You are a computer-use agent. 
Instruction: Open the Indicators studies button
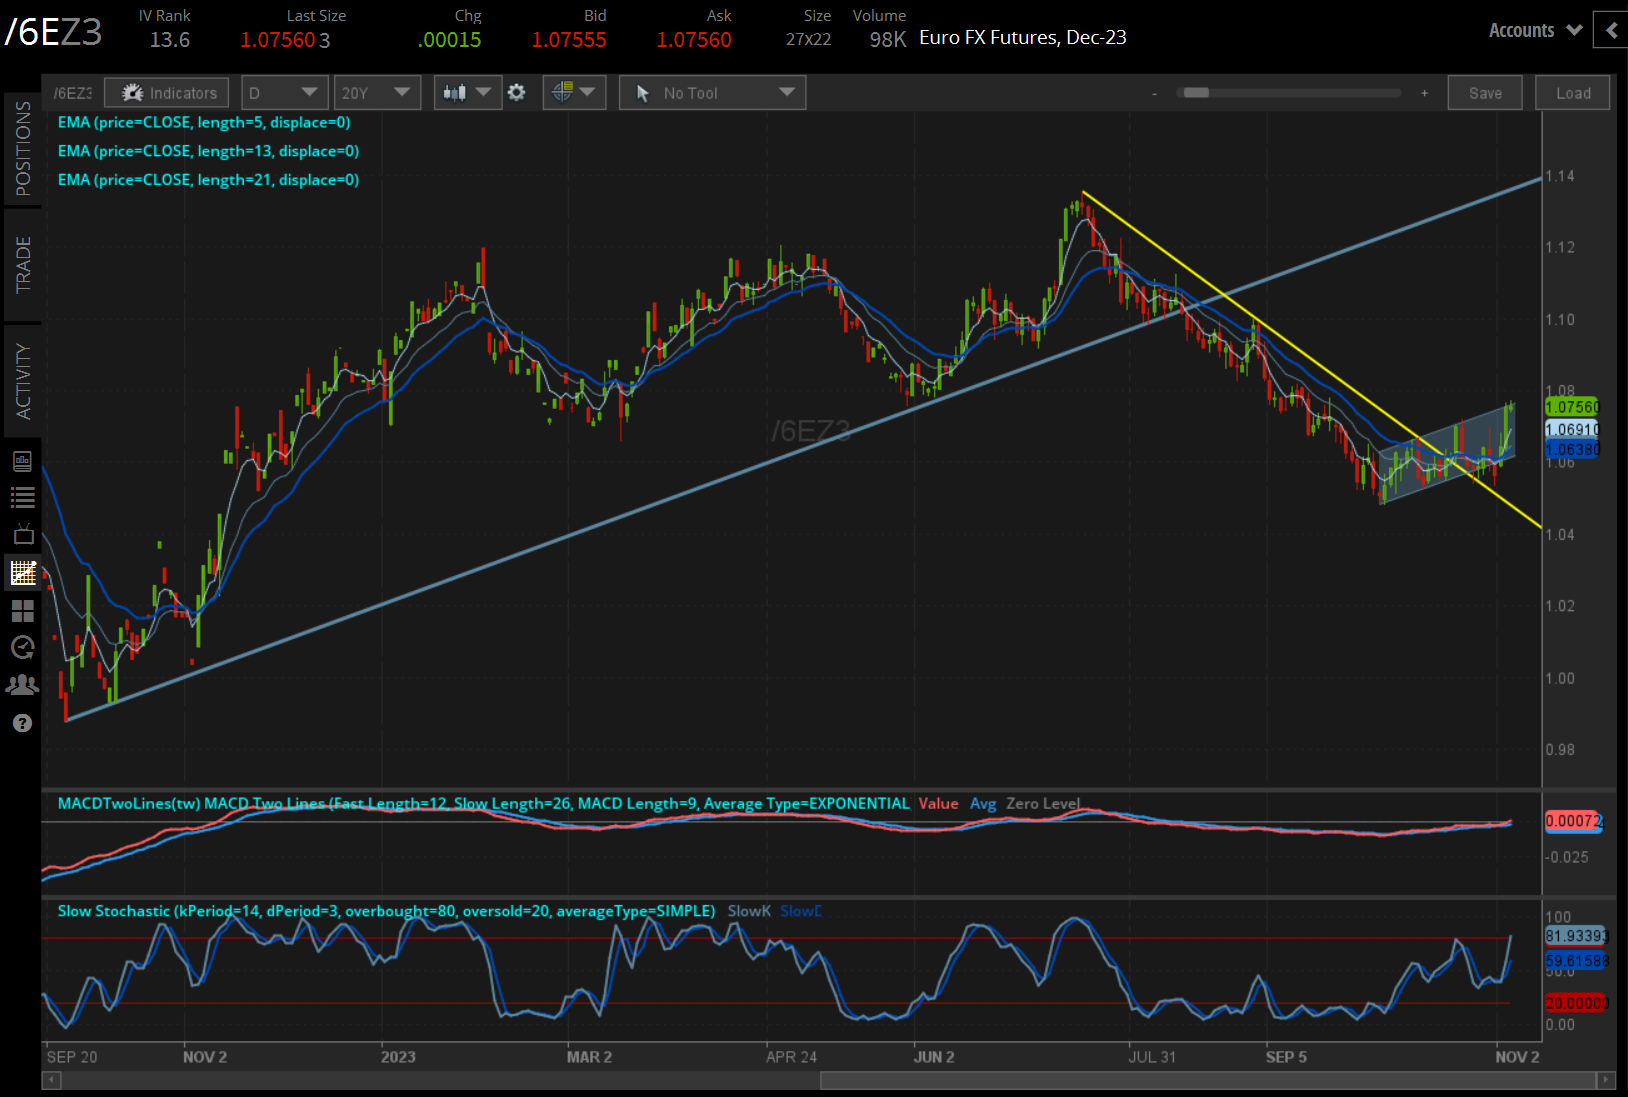(x=167, y=93)
